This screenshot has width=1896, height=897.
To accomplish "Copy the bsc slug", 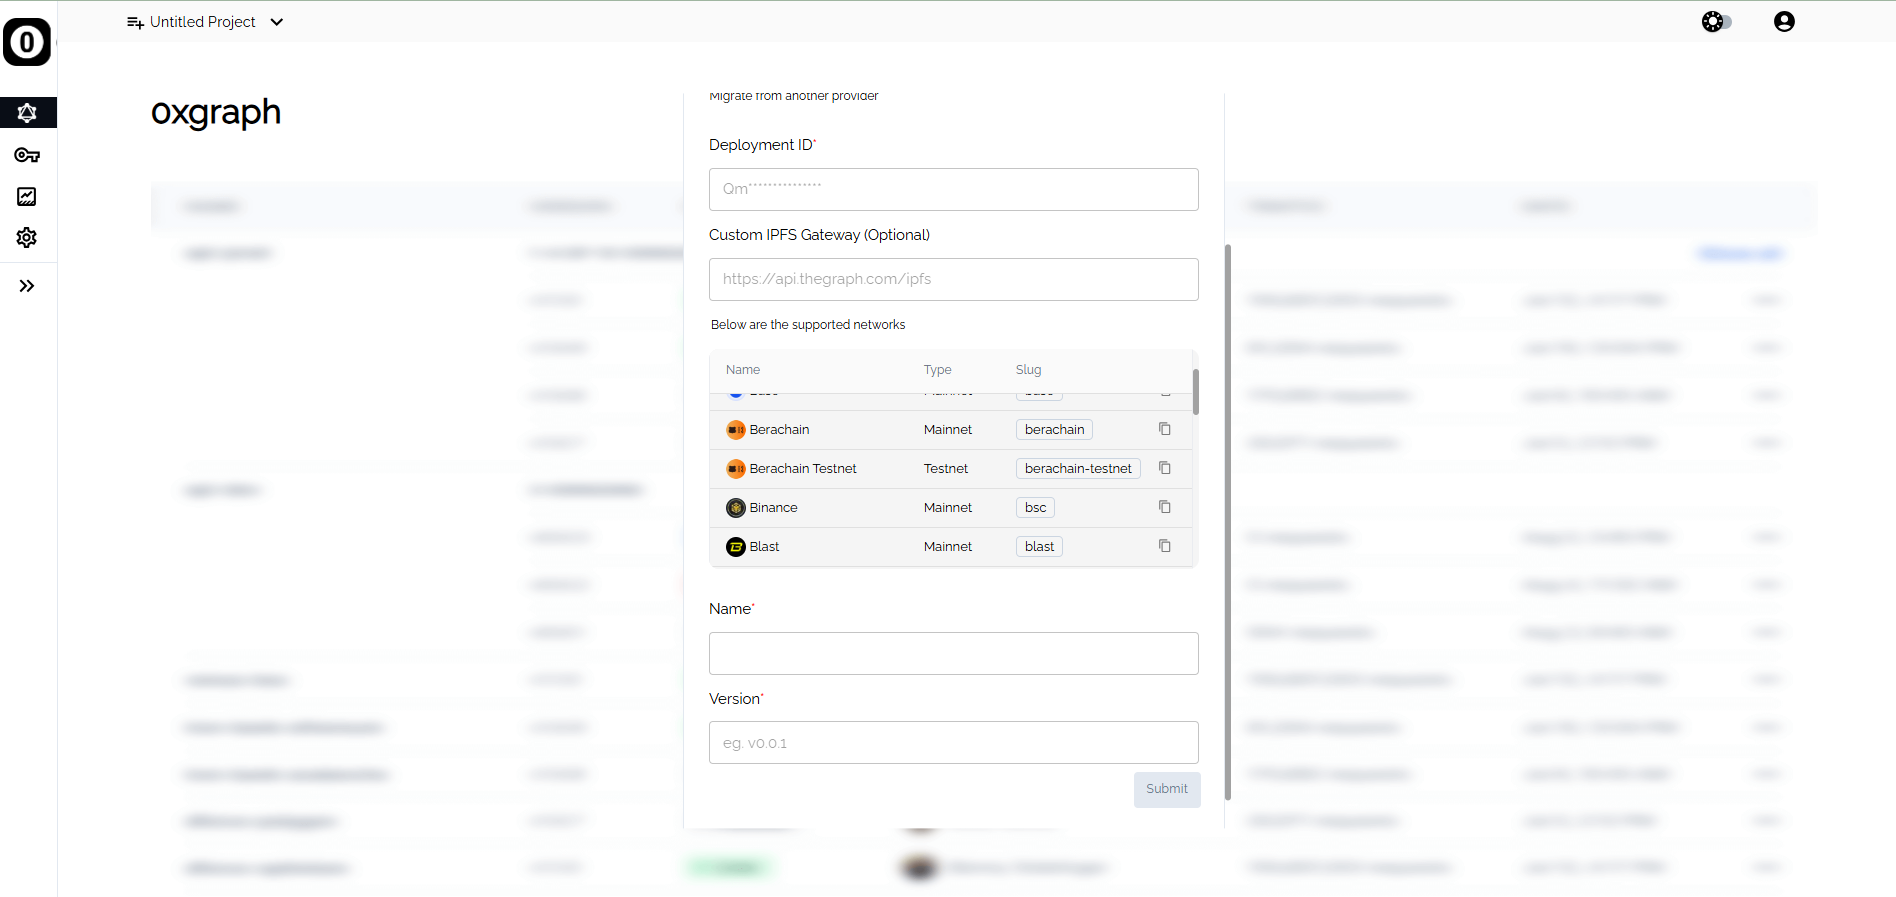I will pyautogui.click(x=1165, y=507).
